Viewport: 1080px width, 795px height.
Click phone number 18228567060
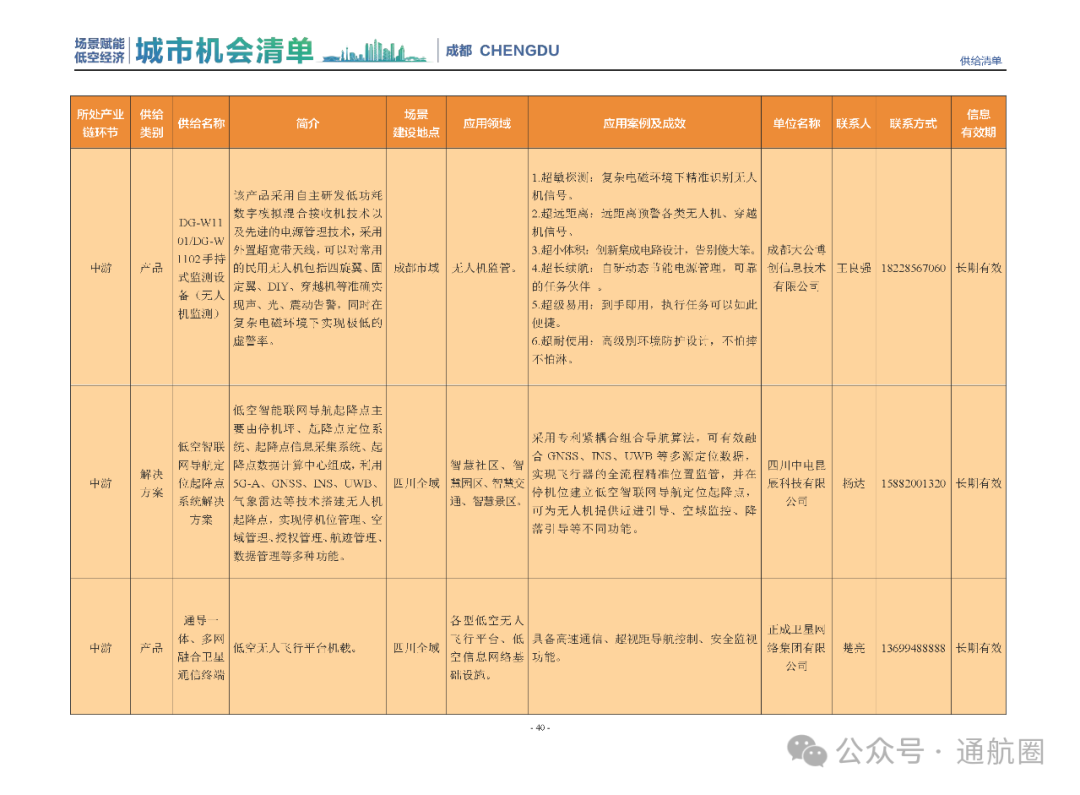913,268
